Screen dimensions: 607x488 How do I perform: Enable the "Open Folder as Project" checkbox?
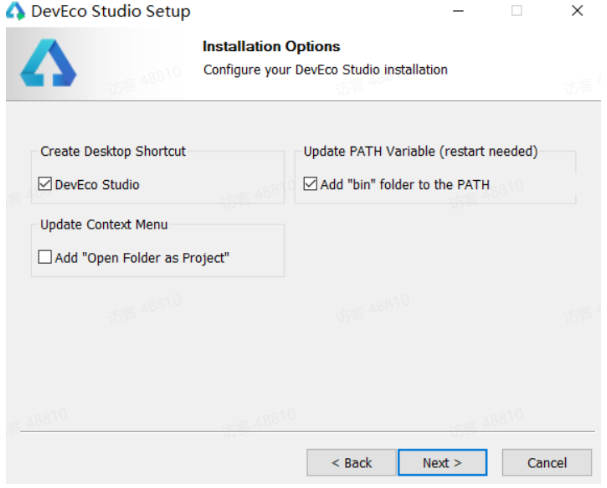coord(44,258)
